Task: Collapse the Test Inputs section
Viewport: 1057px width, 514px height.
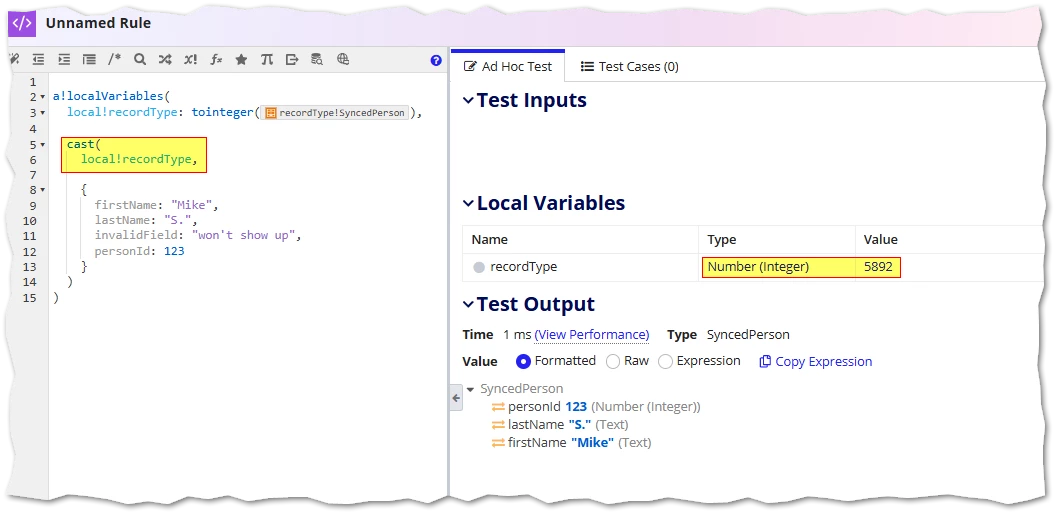Action: [x=469, y=101]
